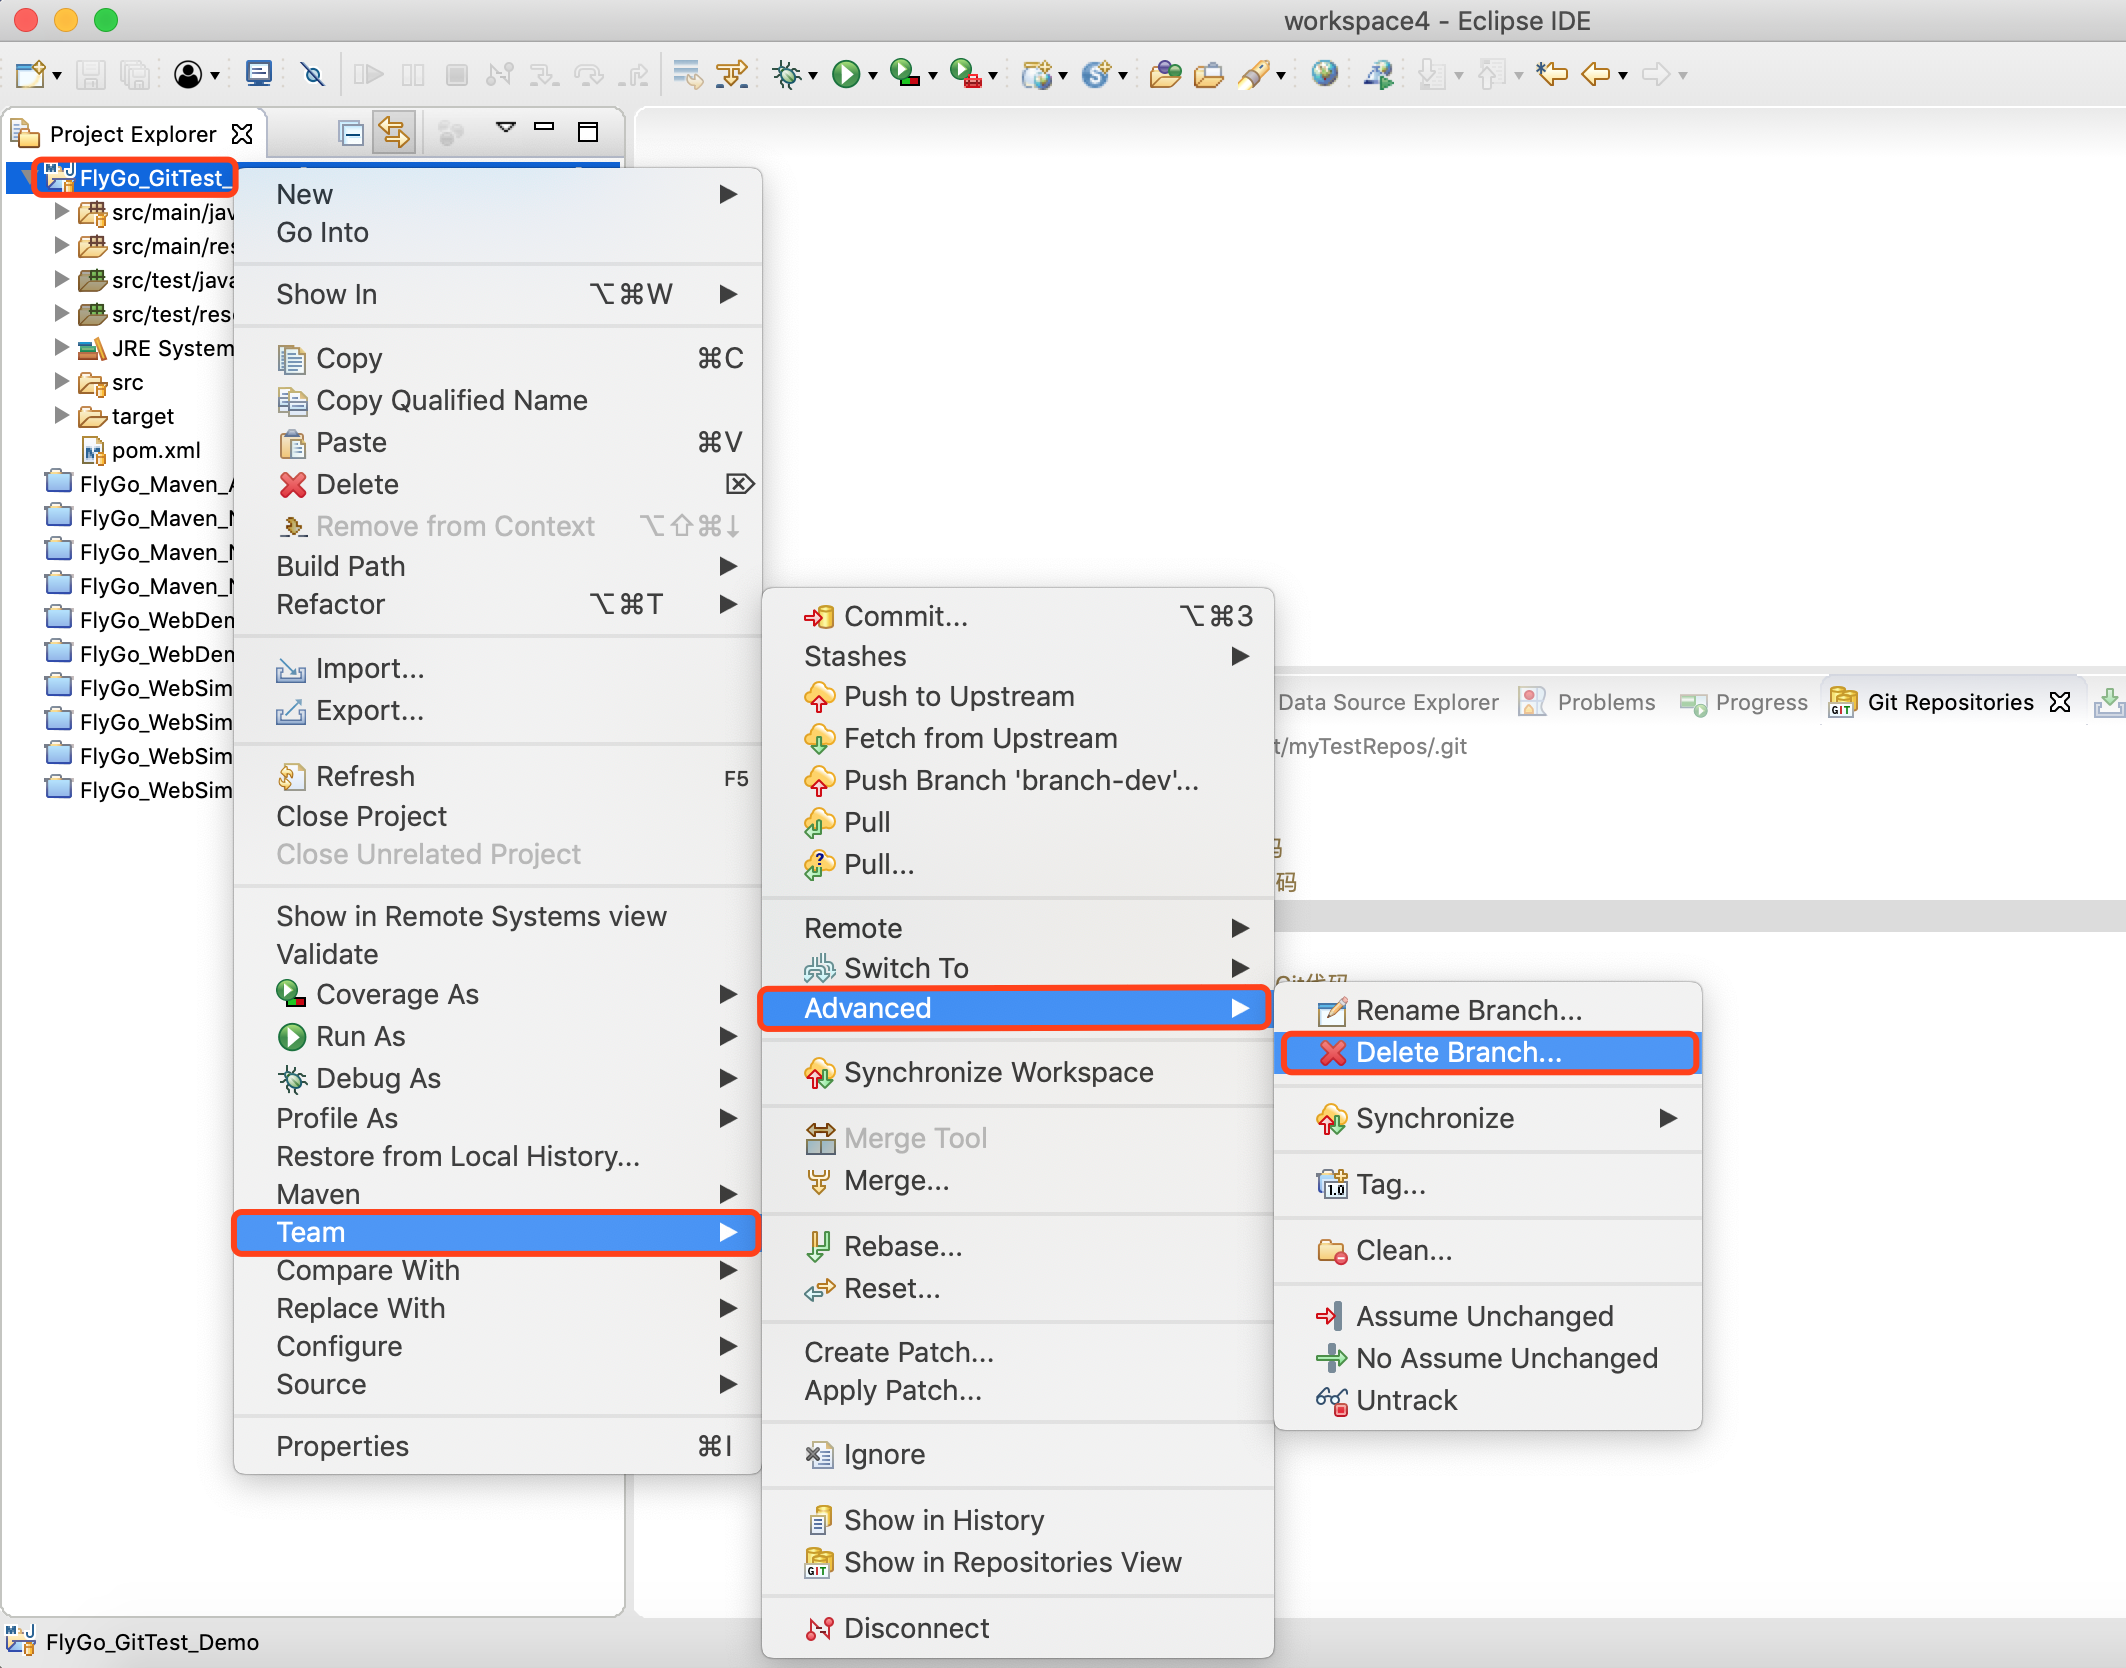Click Rename Branch... in Advanced submenu
Screen dimensions: 2126x1668
click(1468, 1010)
